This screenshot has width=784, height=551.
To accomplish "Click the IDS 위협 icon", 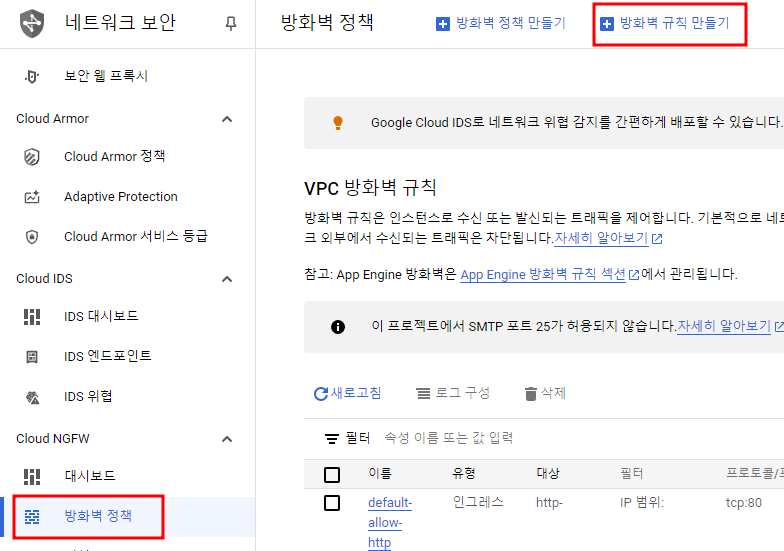I will 32,397.
